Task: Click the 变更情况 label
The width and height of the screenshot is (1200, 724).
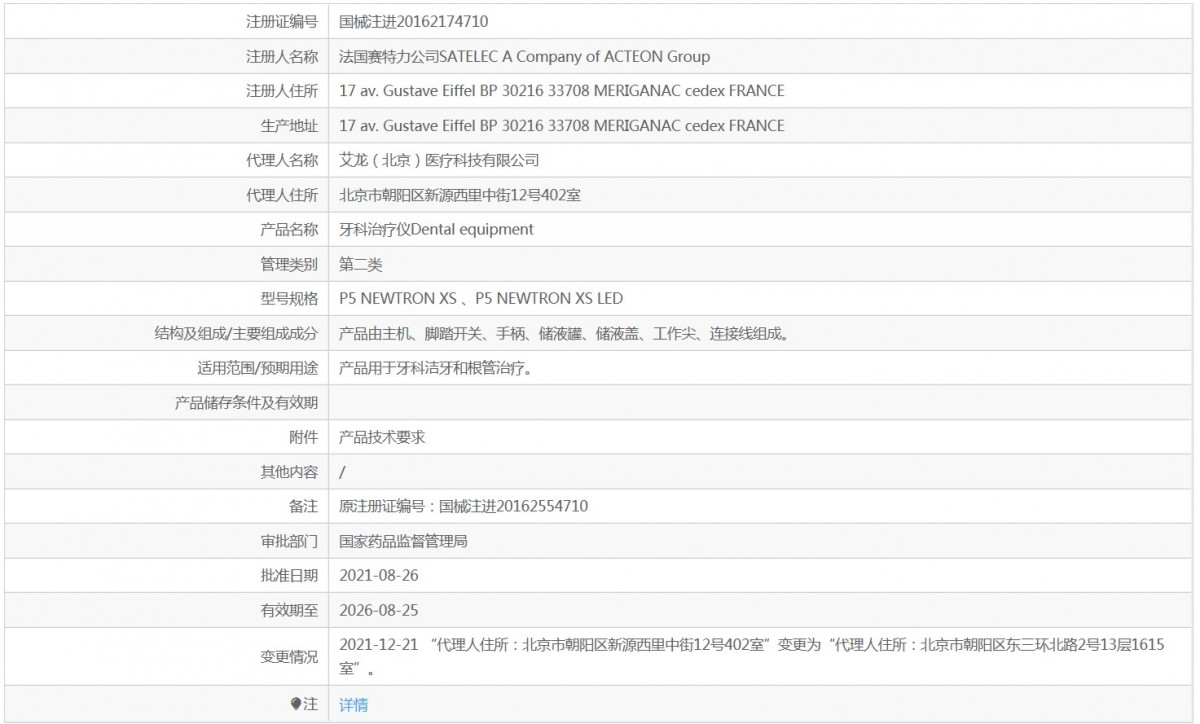Action: (289, 656)
